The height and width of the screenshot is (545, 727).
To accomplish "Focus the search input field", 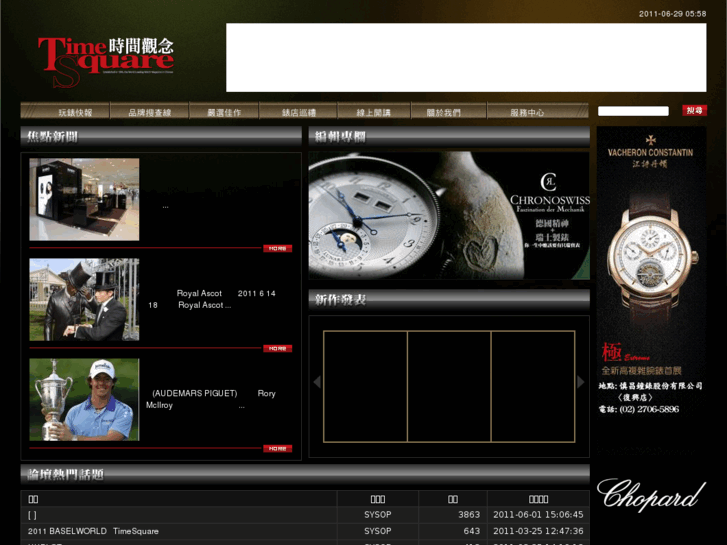I will coord(633,111).
